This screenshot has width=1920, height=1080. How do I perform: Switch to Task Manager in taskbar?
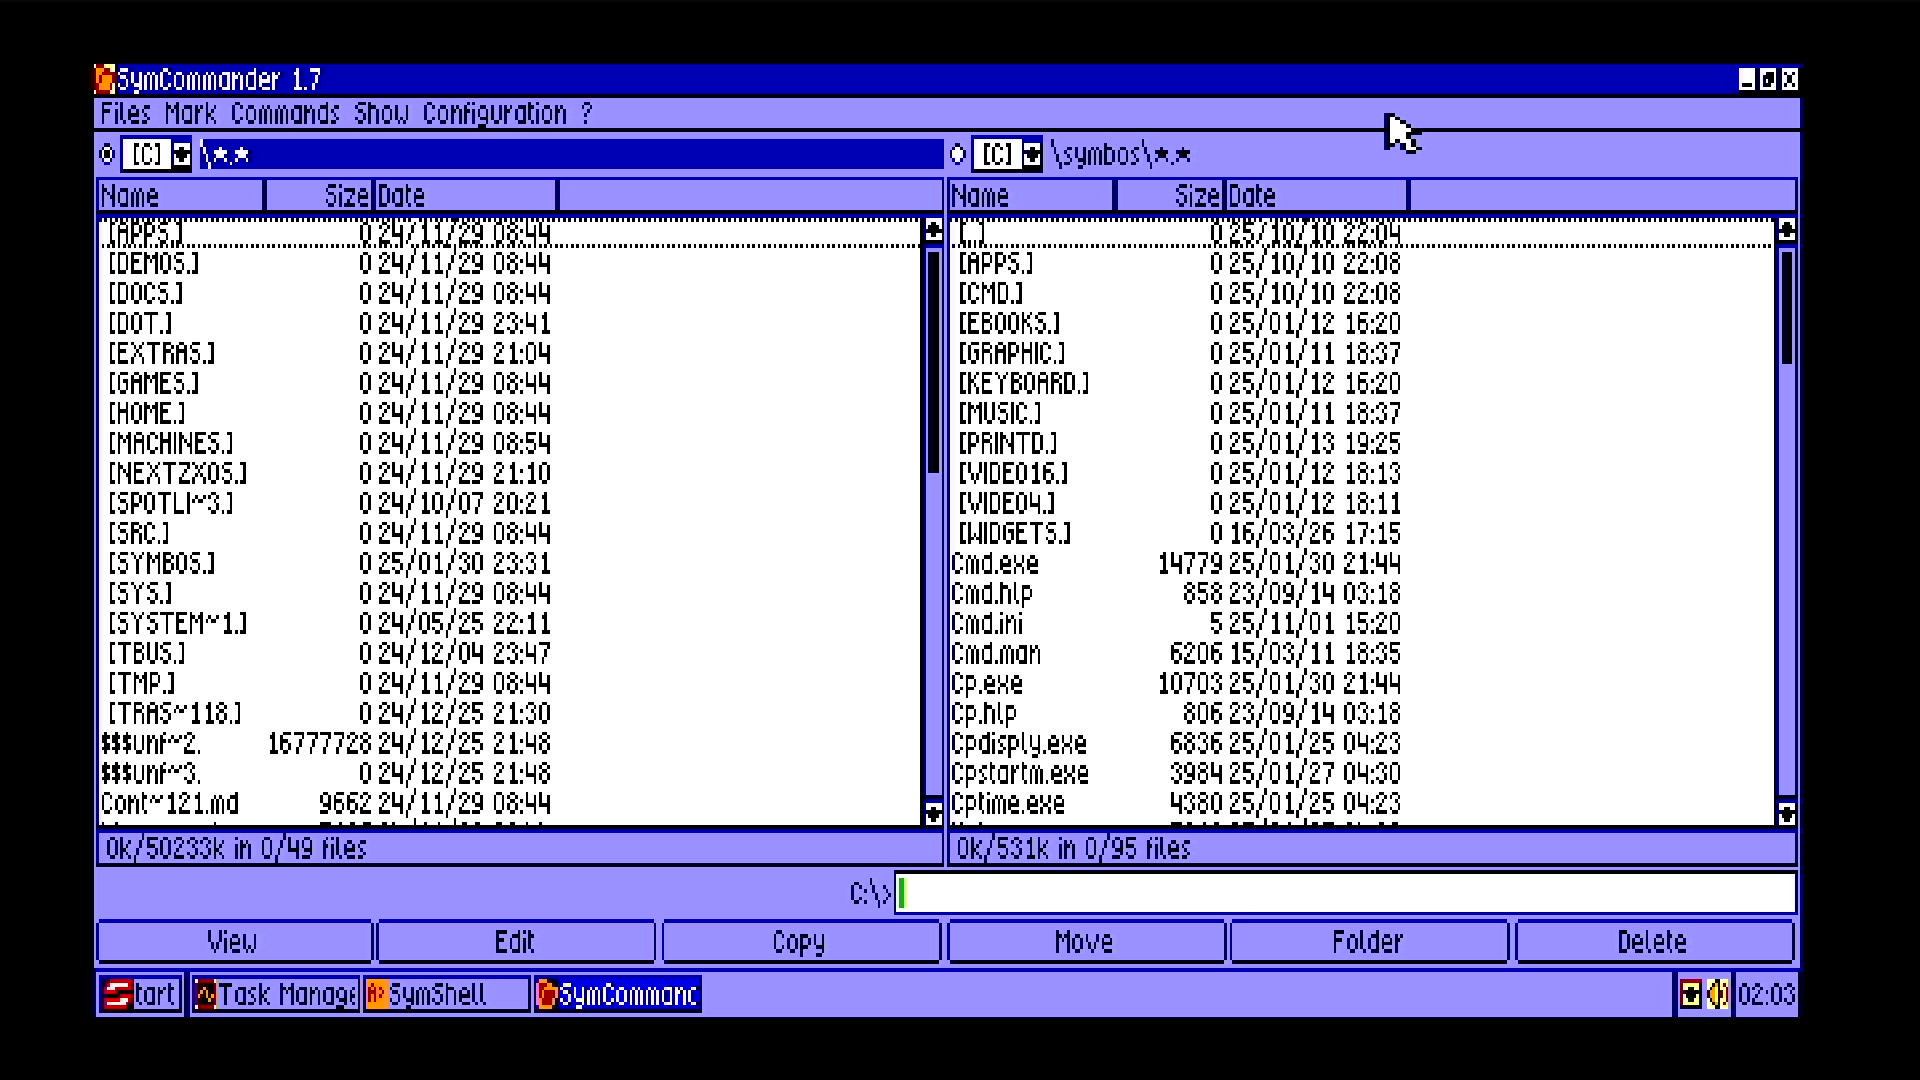(276, 994)
